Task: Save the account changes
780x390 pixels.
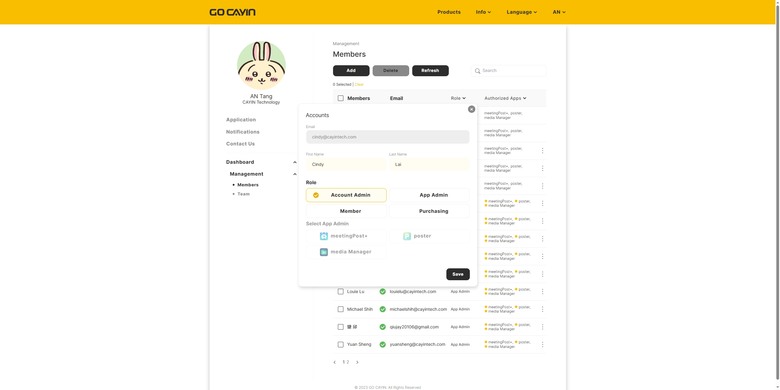Action: pos(458,274)
